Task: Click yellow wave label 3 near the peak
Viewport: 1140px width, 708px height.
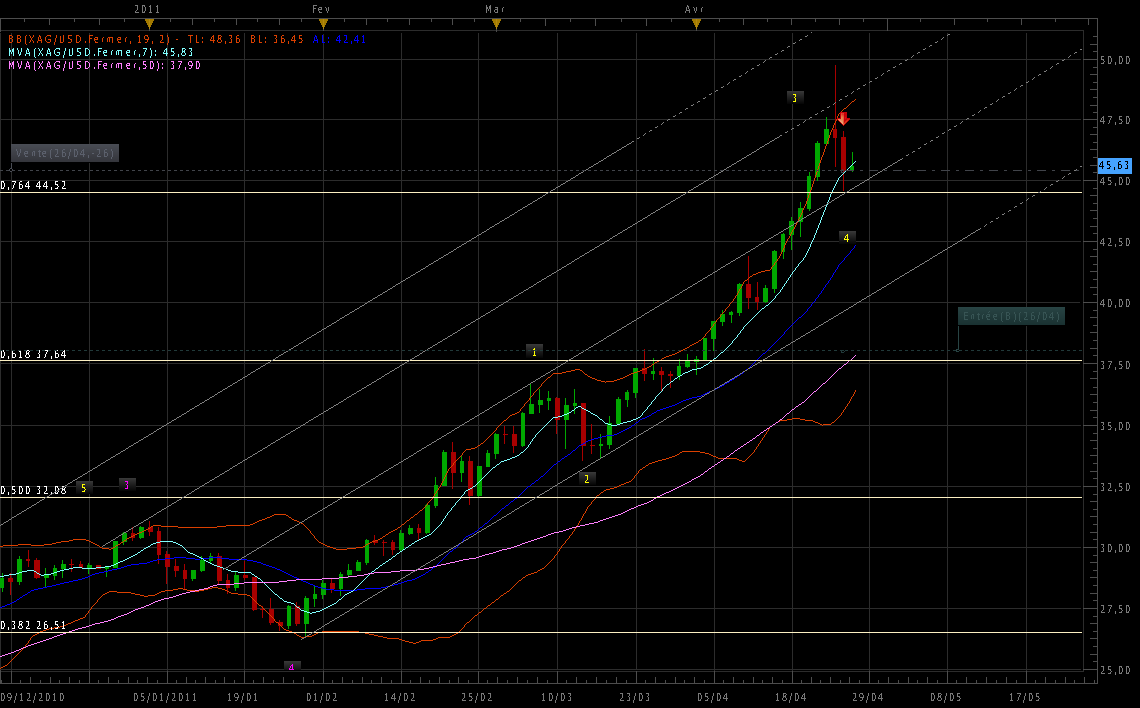Action: tap(794, 98)
